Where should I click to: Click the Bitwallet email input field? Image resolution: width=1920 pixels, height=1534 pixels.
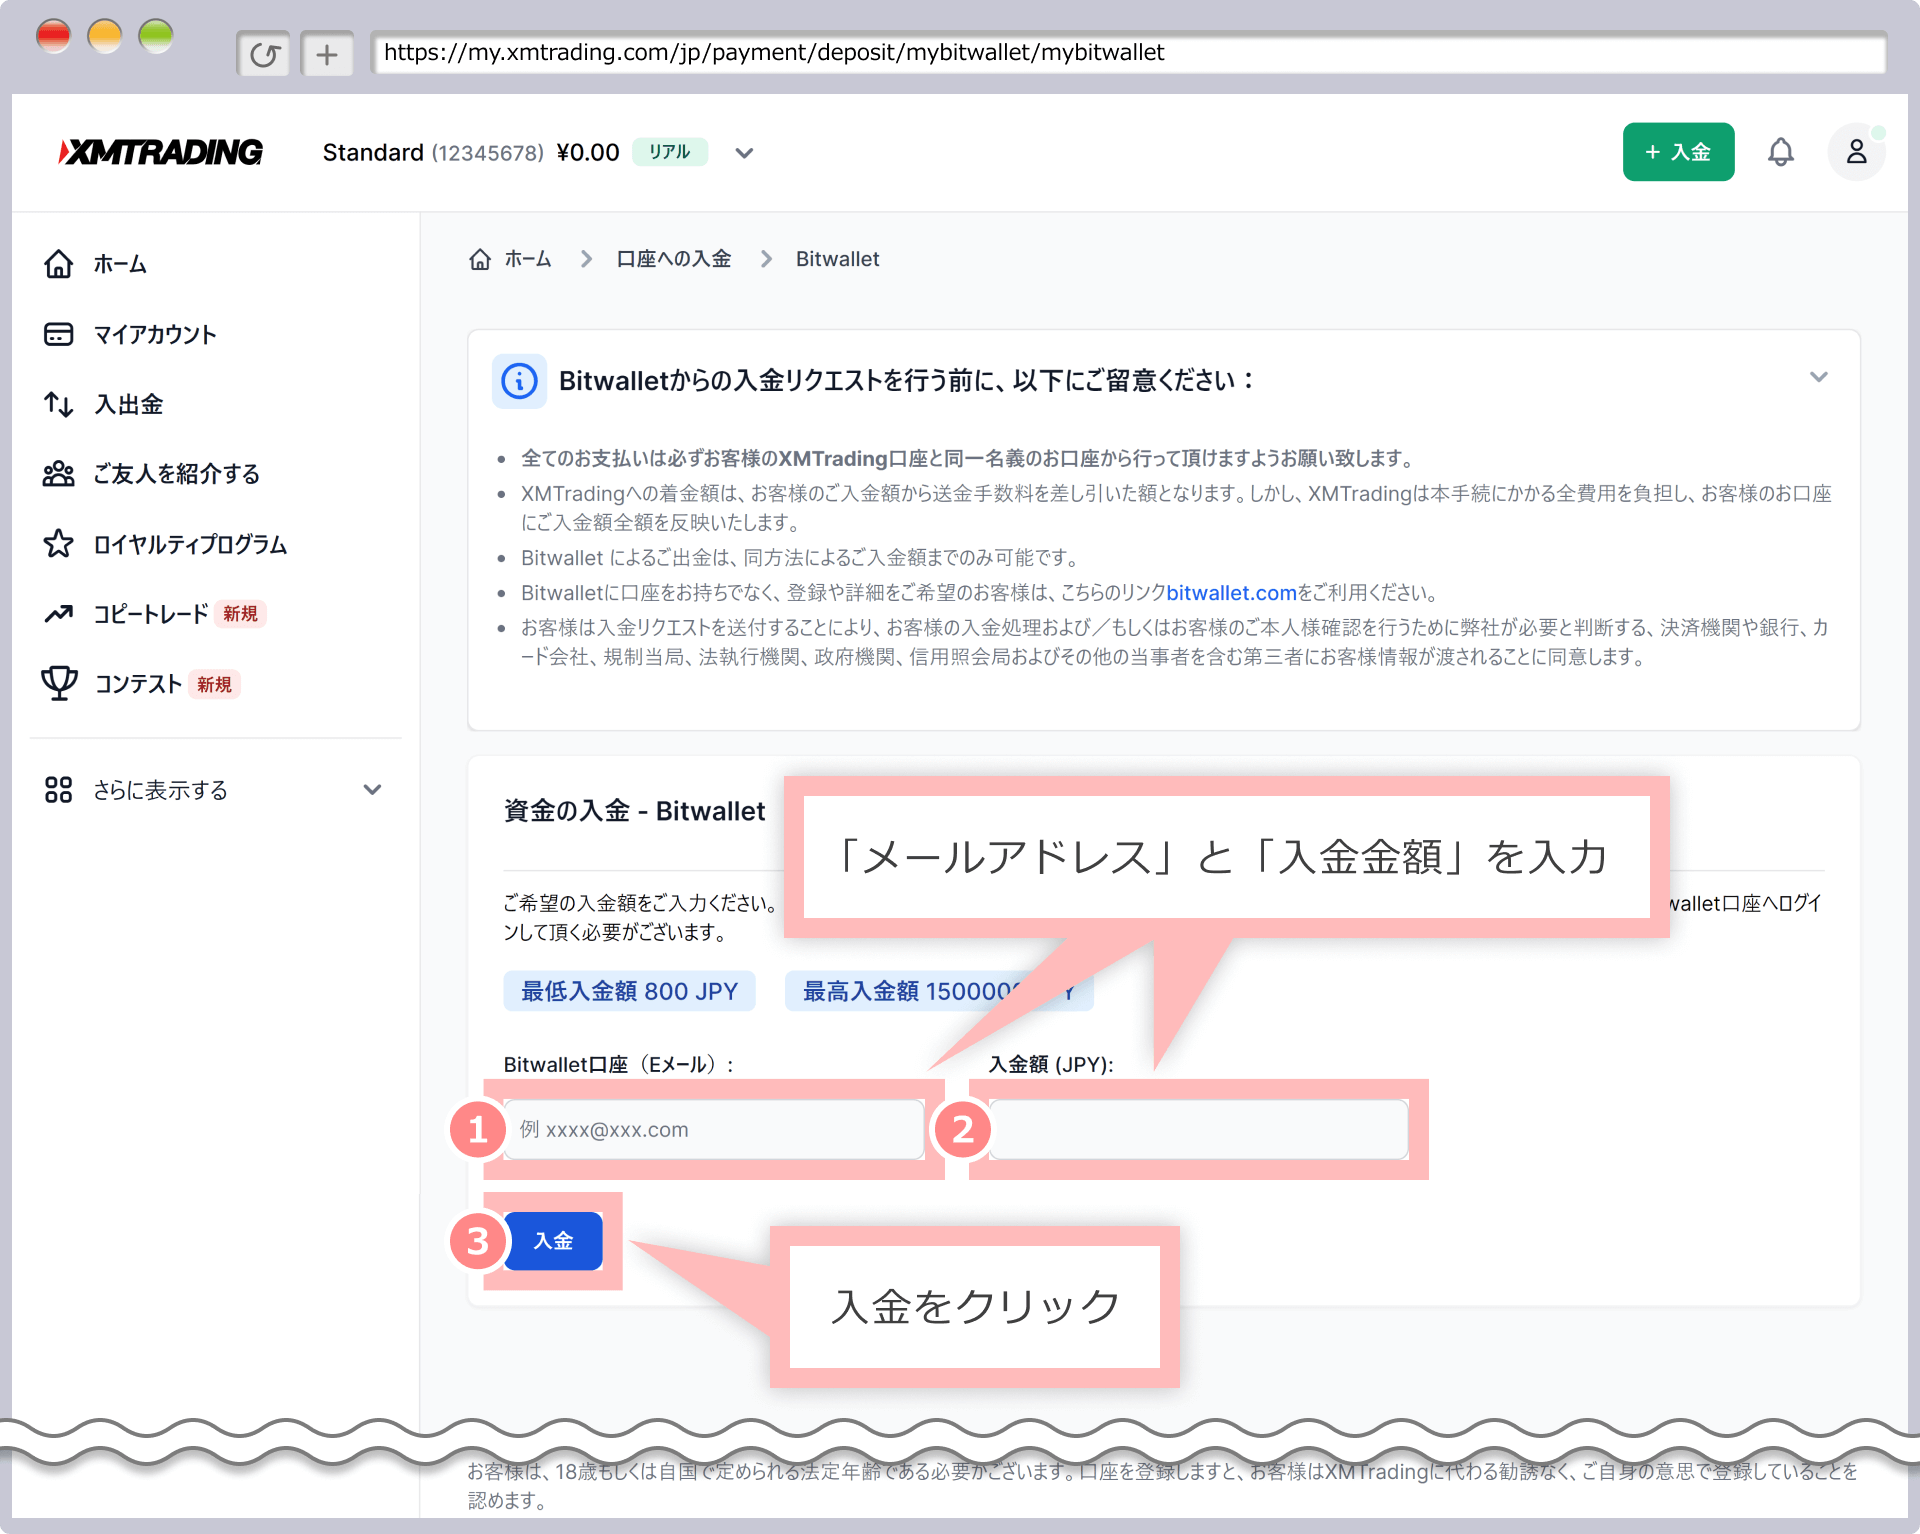(x=713, y=1130)
